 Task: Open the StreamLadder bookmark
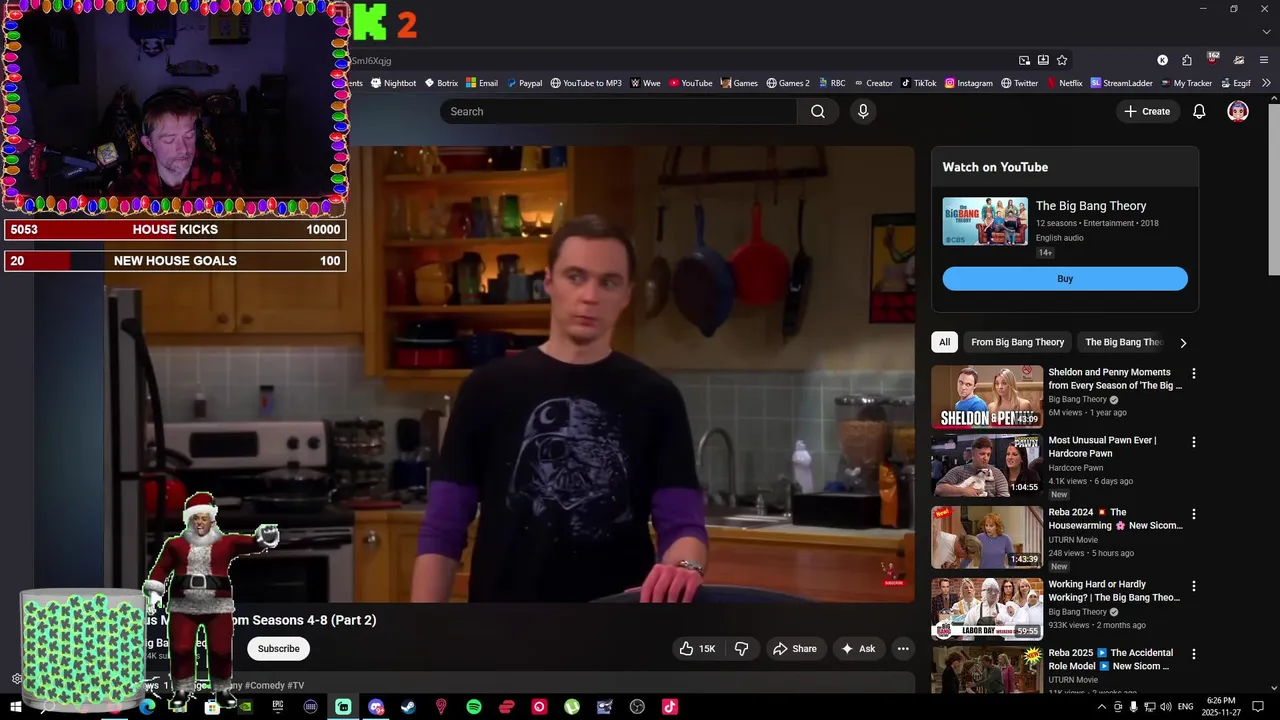[1121, 83]
